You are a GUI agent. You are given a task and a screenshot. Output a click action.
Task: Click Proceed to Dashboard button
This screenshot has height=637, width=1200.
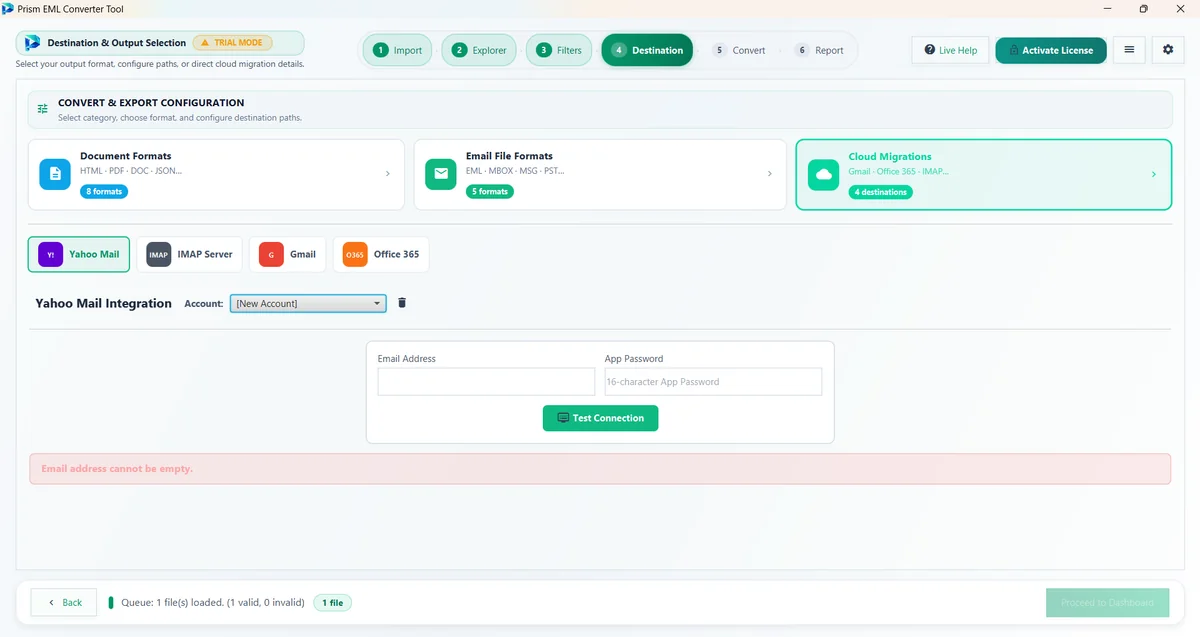1107,603
